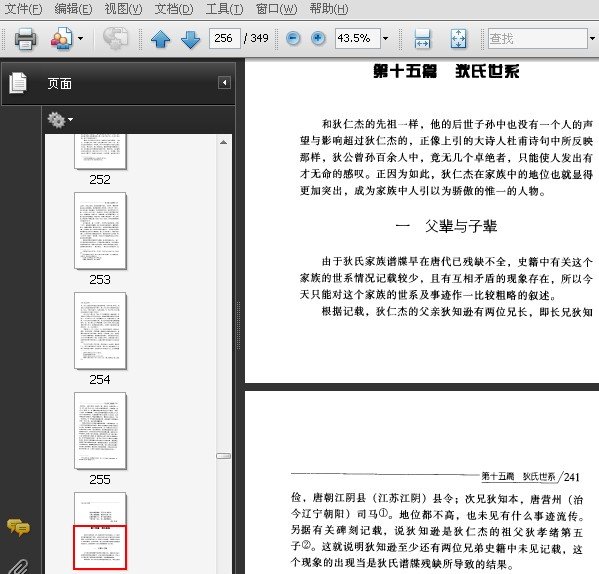Open the zoom percentage dropdown
The image size is (599, 574).
tap(386, 38)
